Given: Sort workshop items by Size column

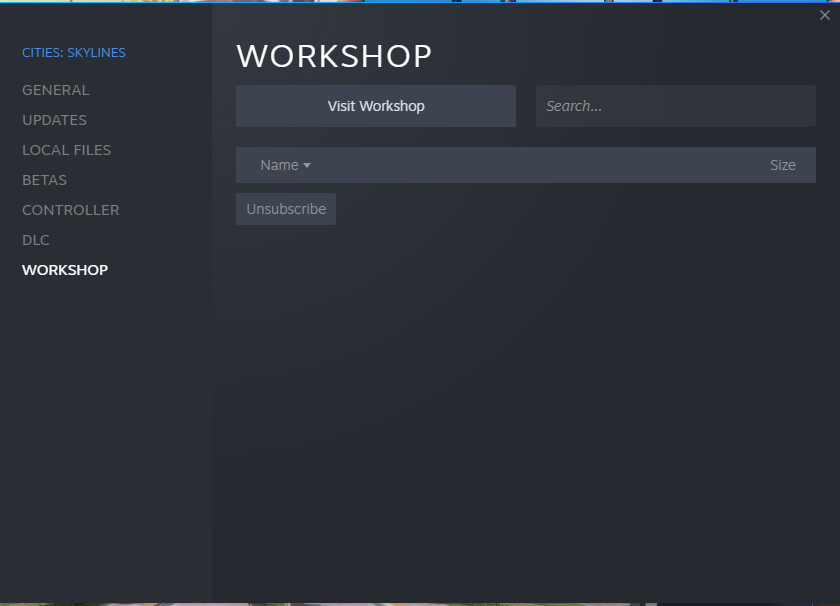Looking at the screenshot, I should point(783,165).
